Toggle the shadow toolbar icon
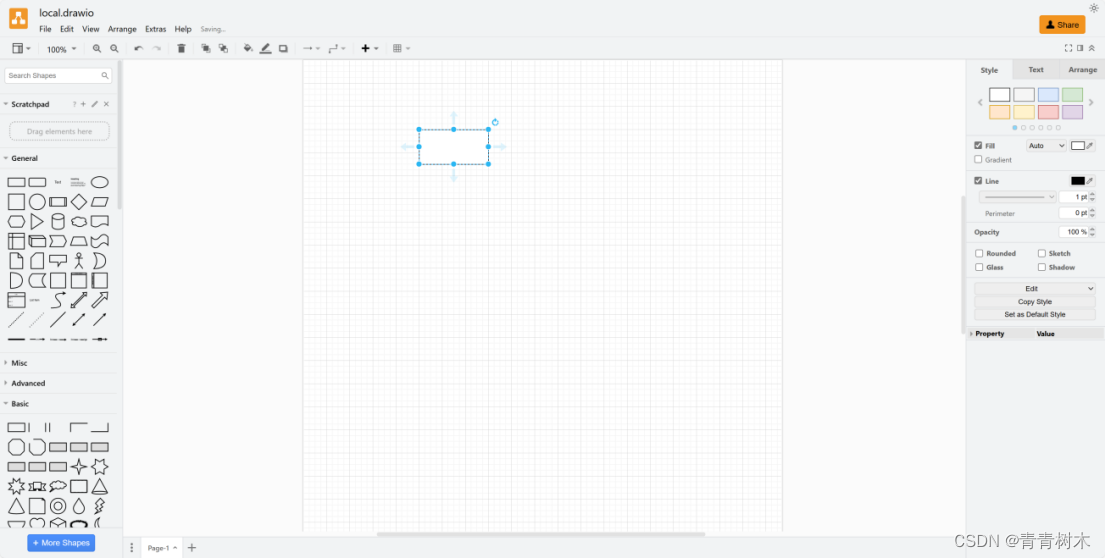This screenshot has width=1106, height=559. click(283, 49)
